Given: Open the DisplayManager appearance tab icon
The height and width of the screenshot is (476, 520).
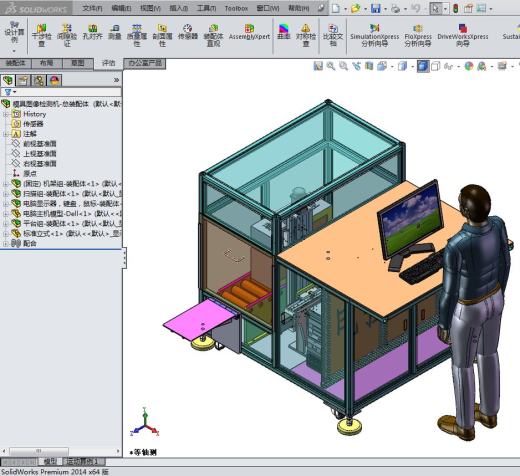Looking at the screenshot, I should 55,80.
